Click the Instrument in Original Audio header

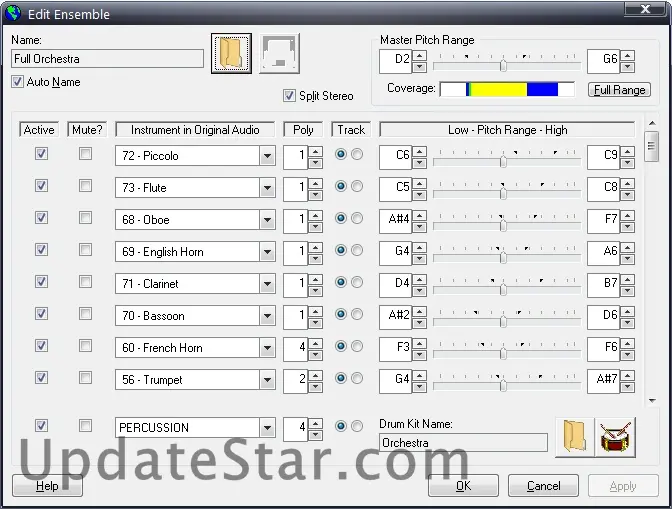[x=195, y=130]
